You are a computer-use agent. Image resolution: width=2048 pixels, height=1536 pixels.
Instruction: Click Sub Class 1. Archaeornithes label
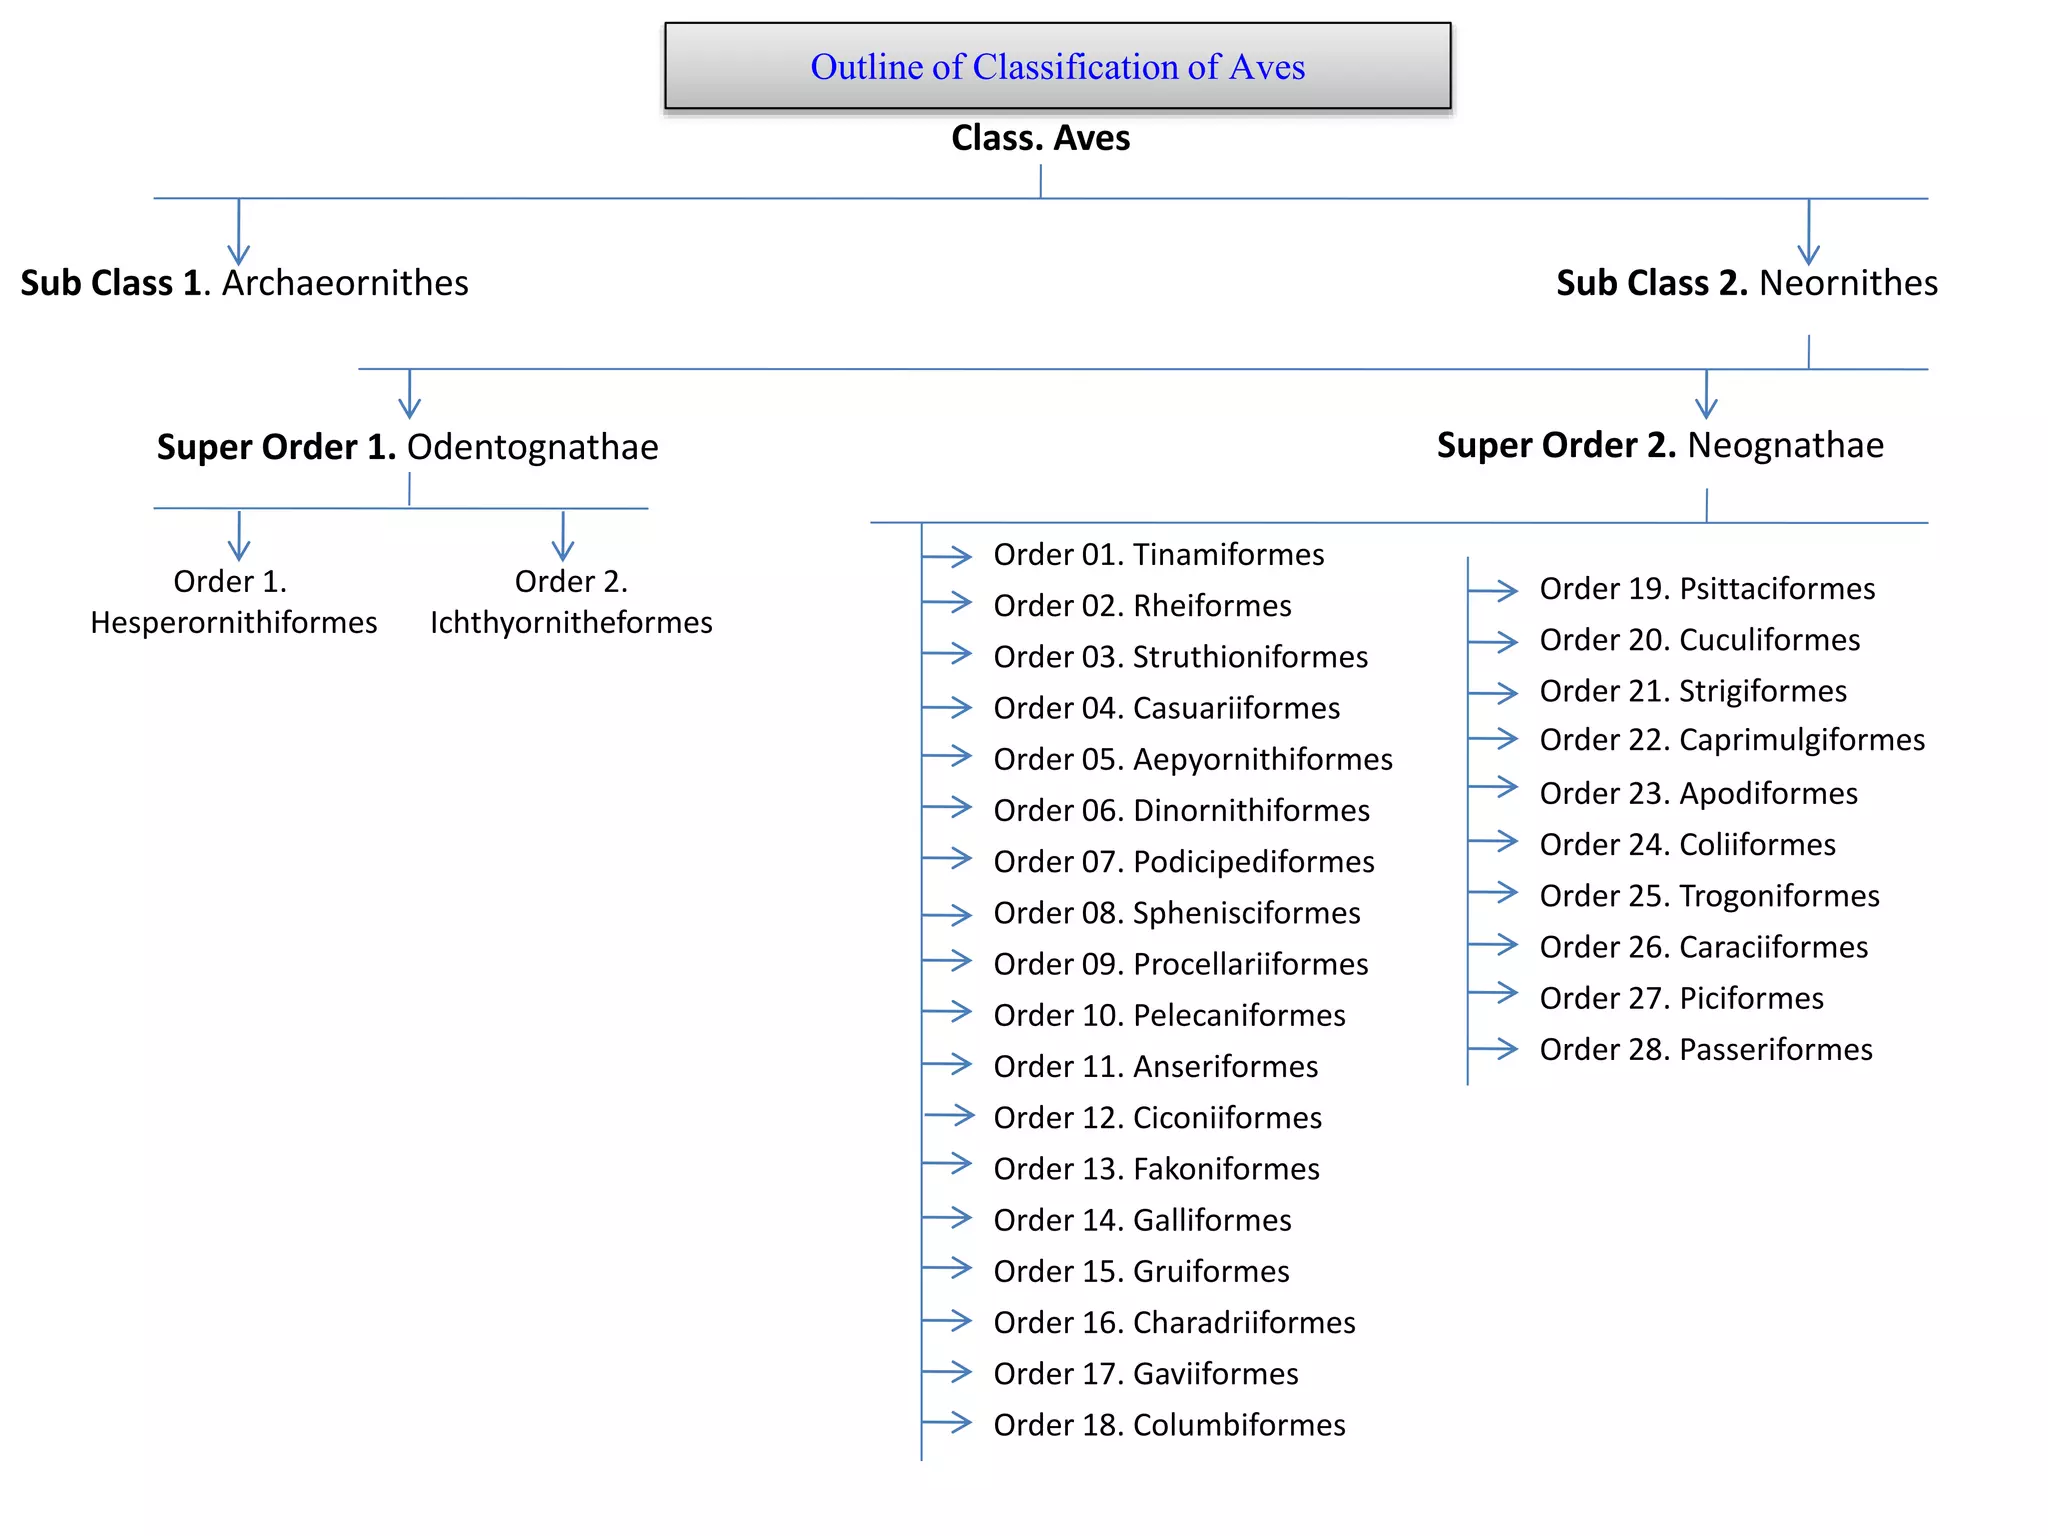244,283
